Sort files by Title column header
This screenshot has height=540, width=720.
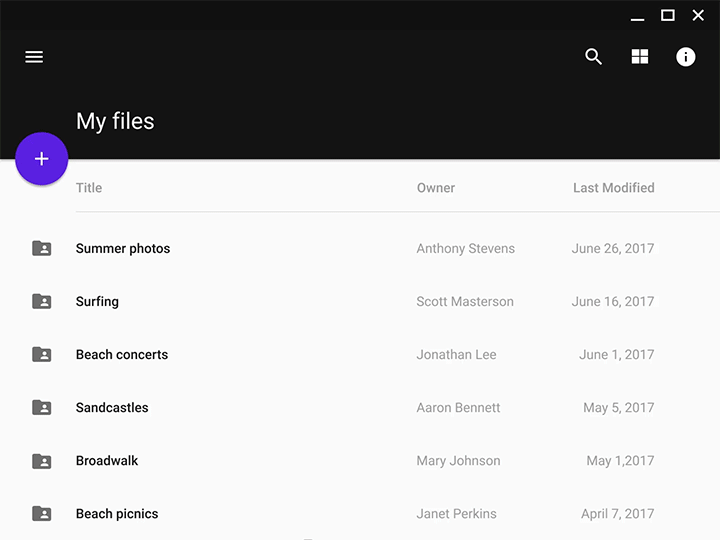89,188
